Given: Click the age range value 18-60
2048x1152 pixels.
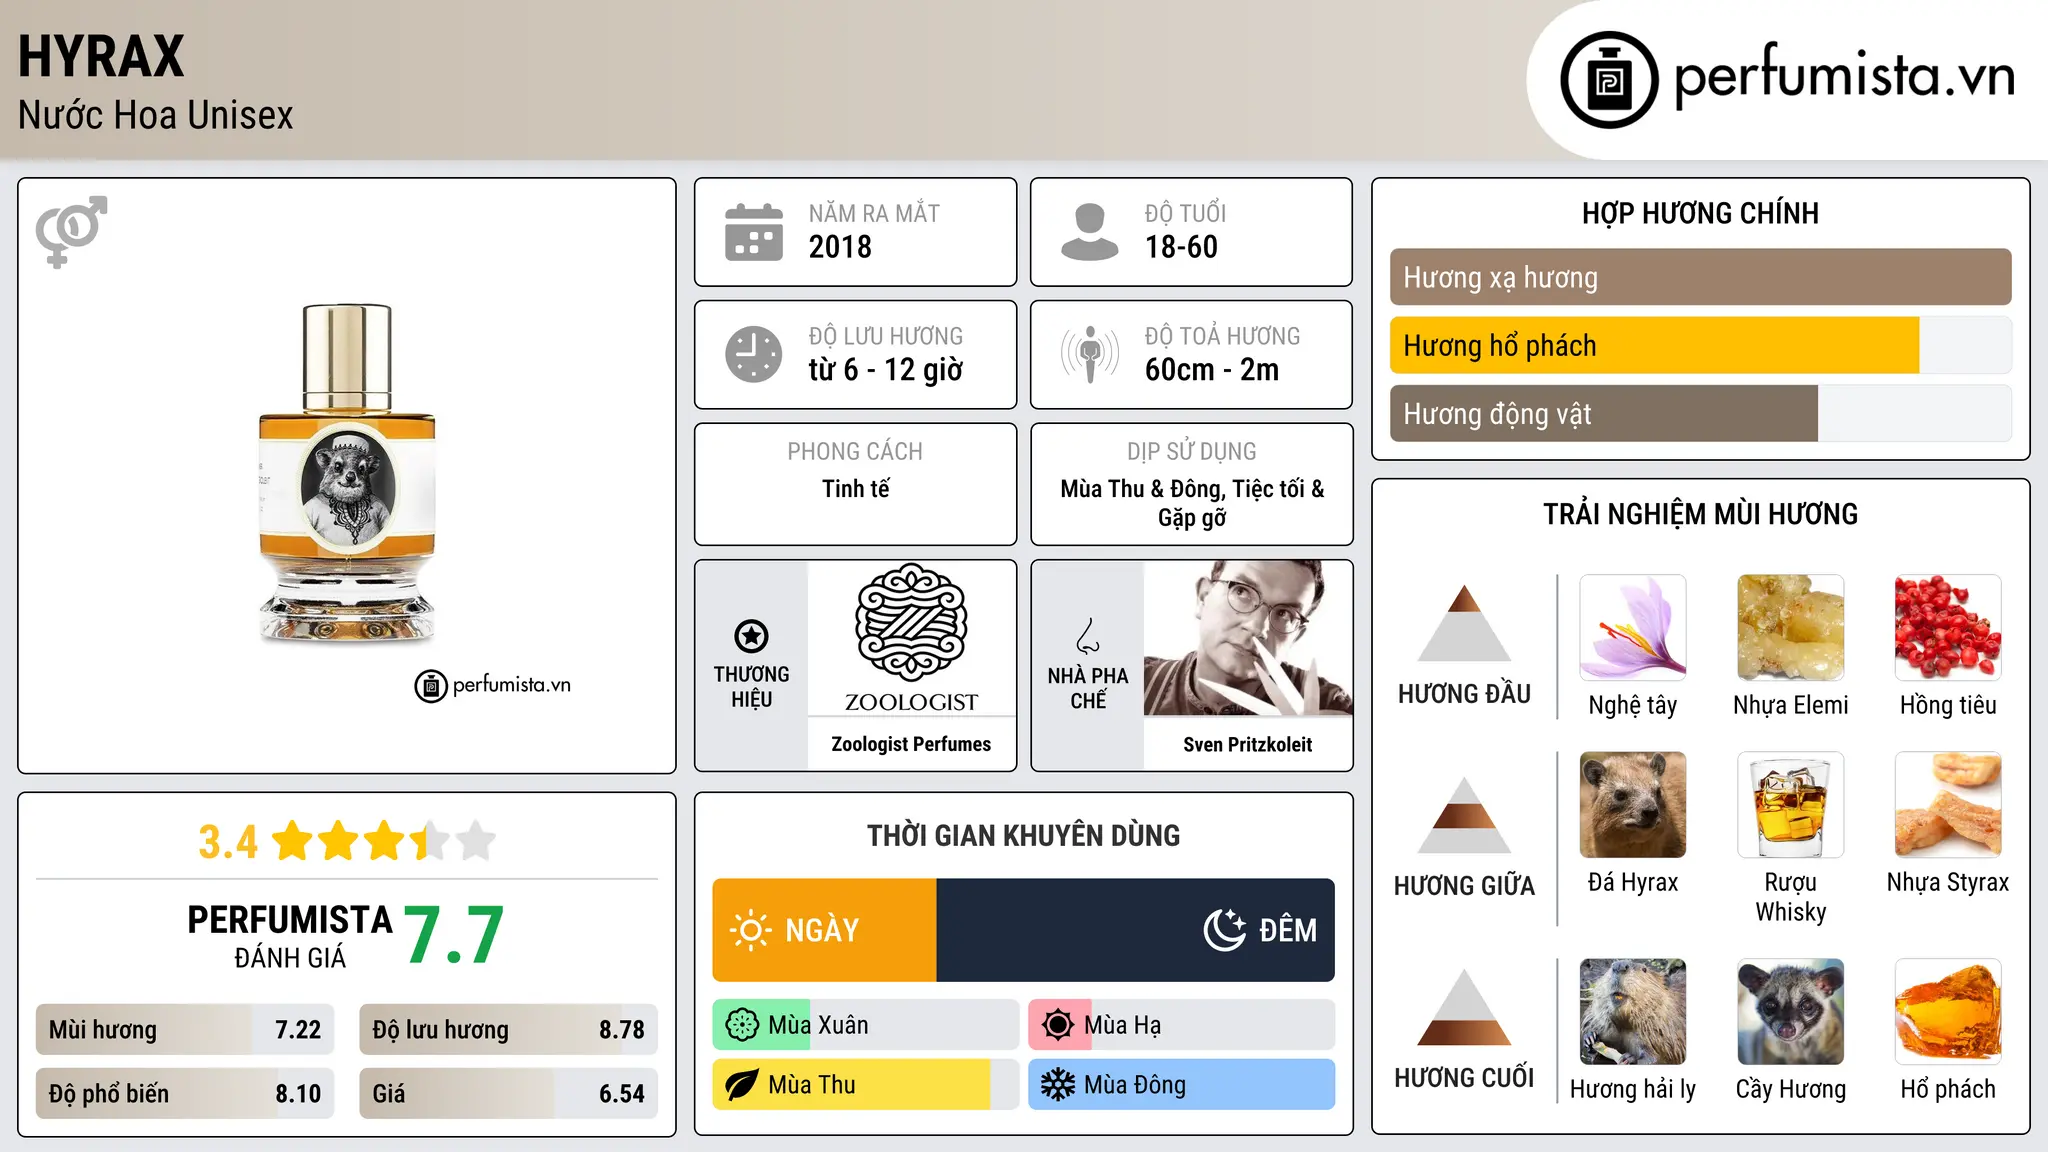Looking at the screenshot, I should (x=1181, y=247).
